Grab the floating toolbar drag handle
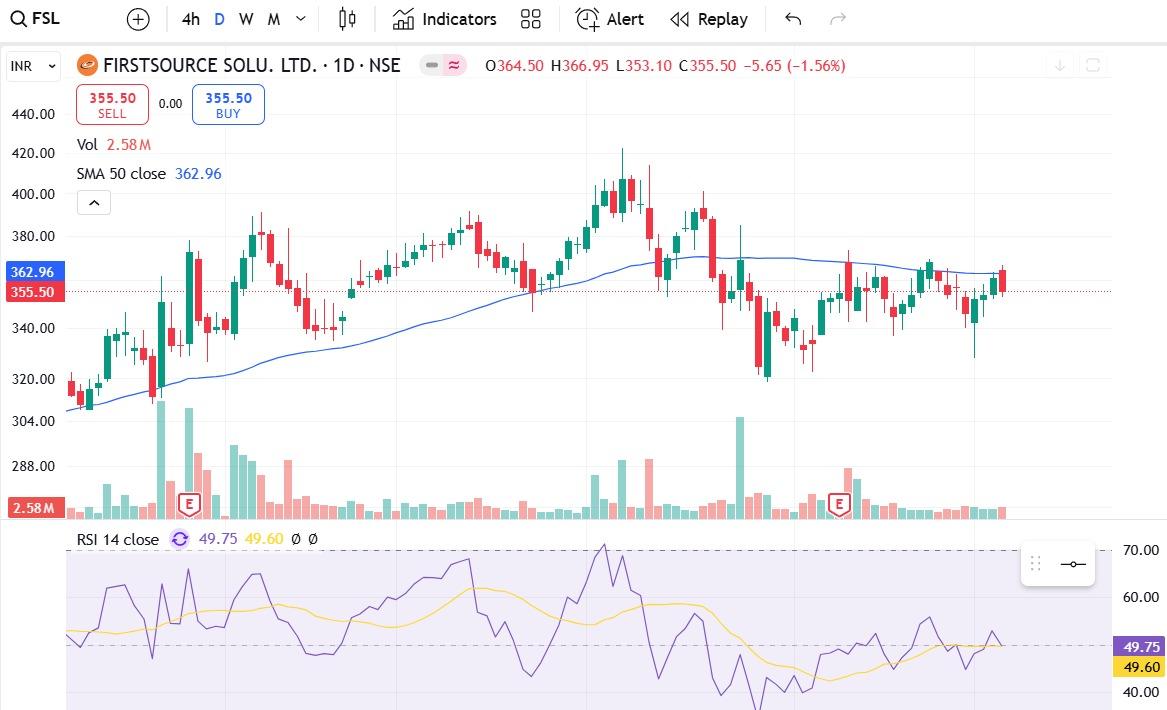 (x=1035, y=563)
